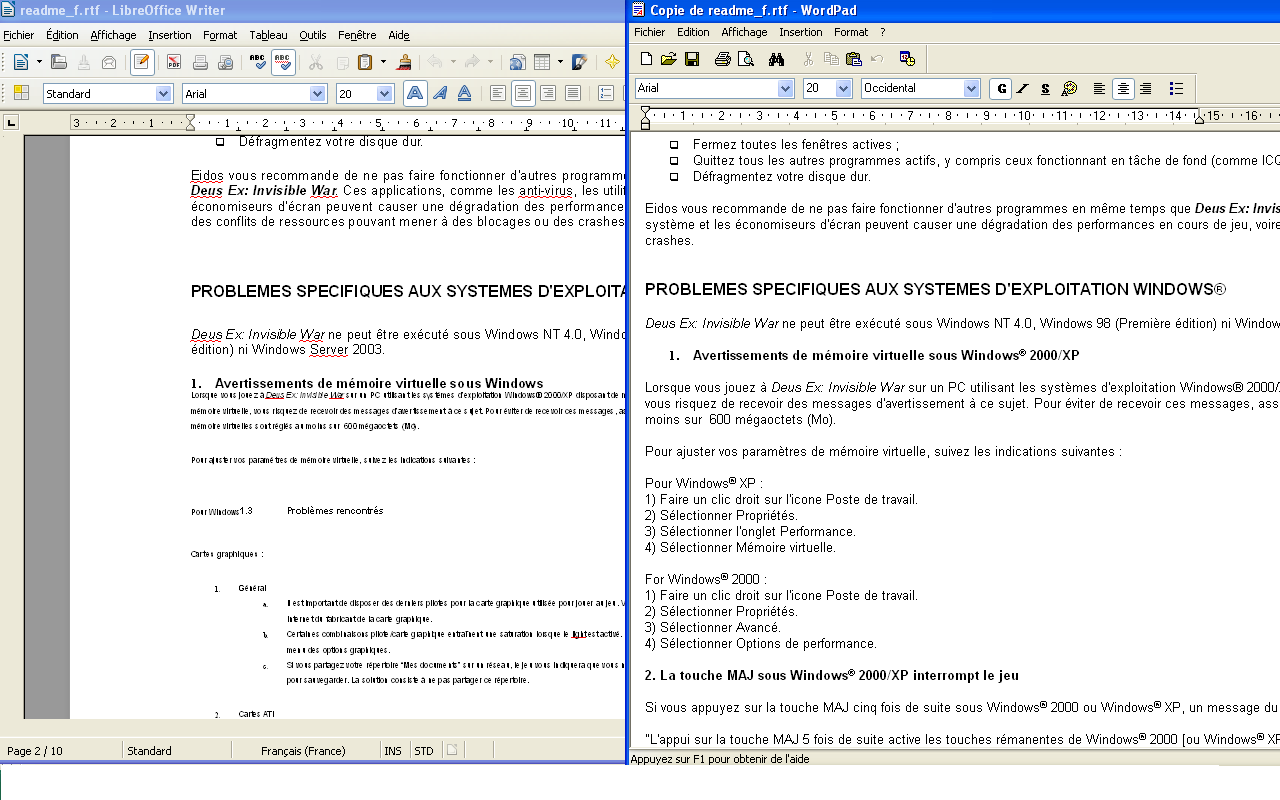Screen dimensions: 1280x800
Task: Toggle Italic formatting in LibreOffice
Action: 440,93
